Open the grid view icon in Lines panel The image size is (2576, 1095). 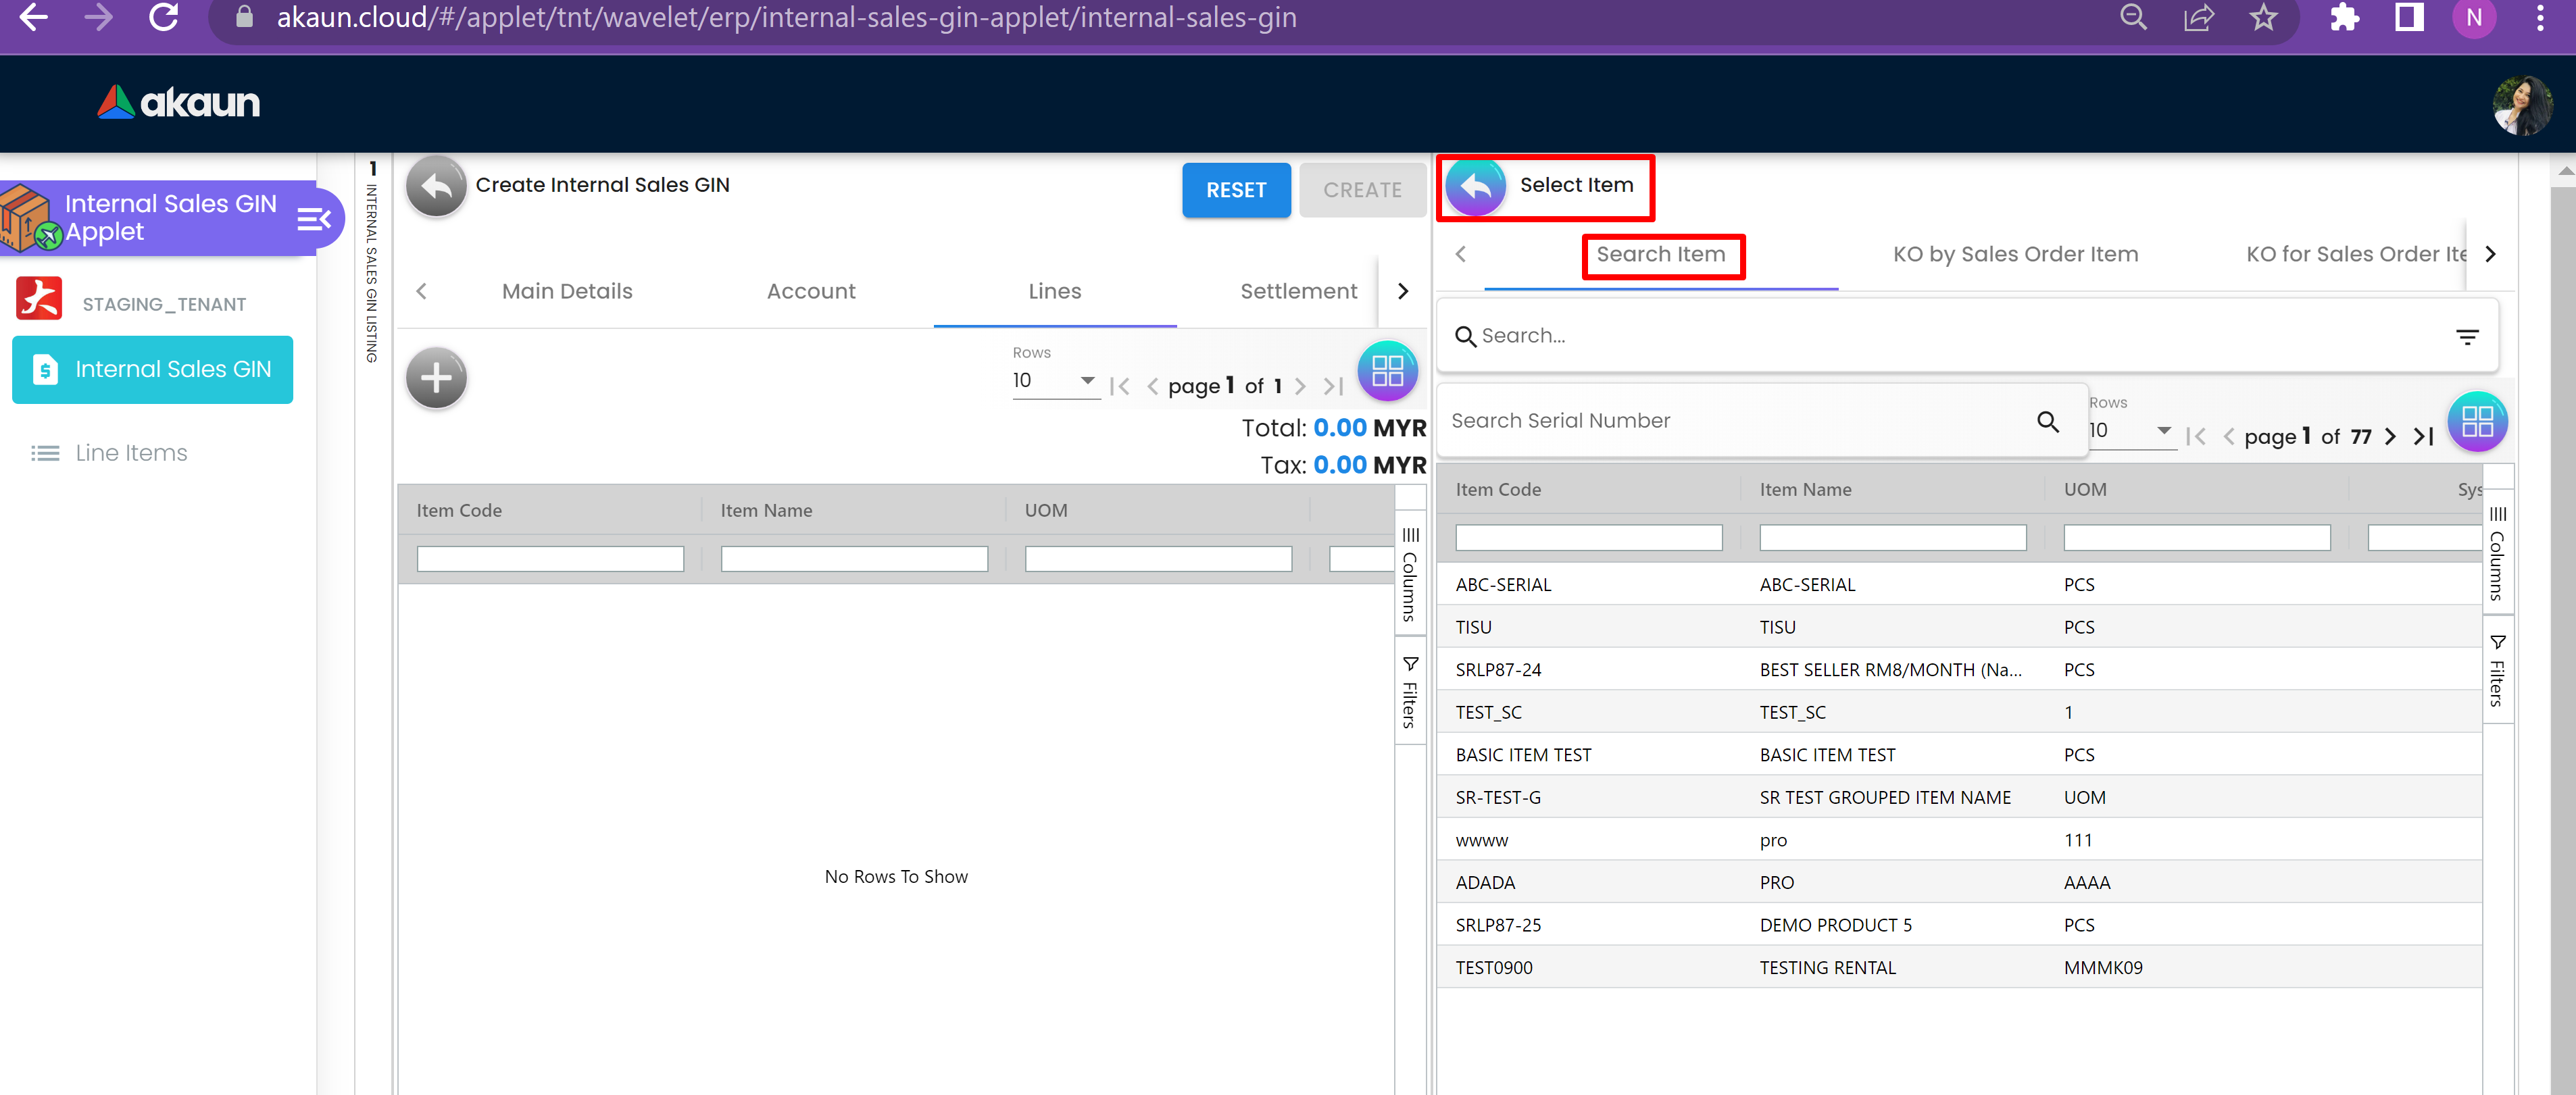(x=1387, y=371)
